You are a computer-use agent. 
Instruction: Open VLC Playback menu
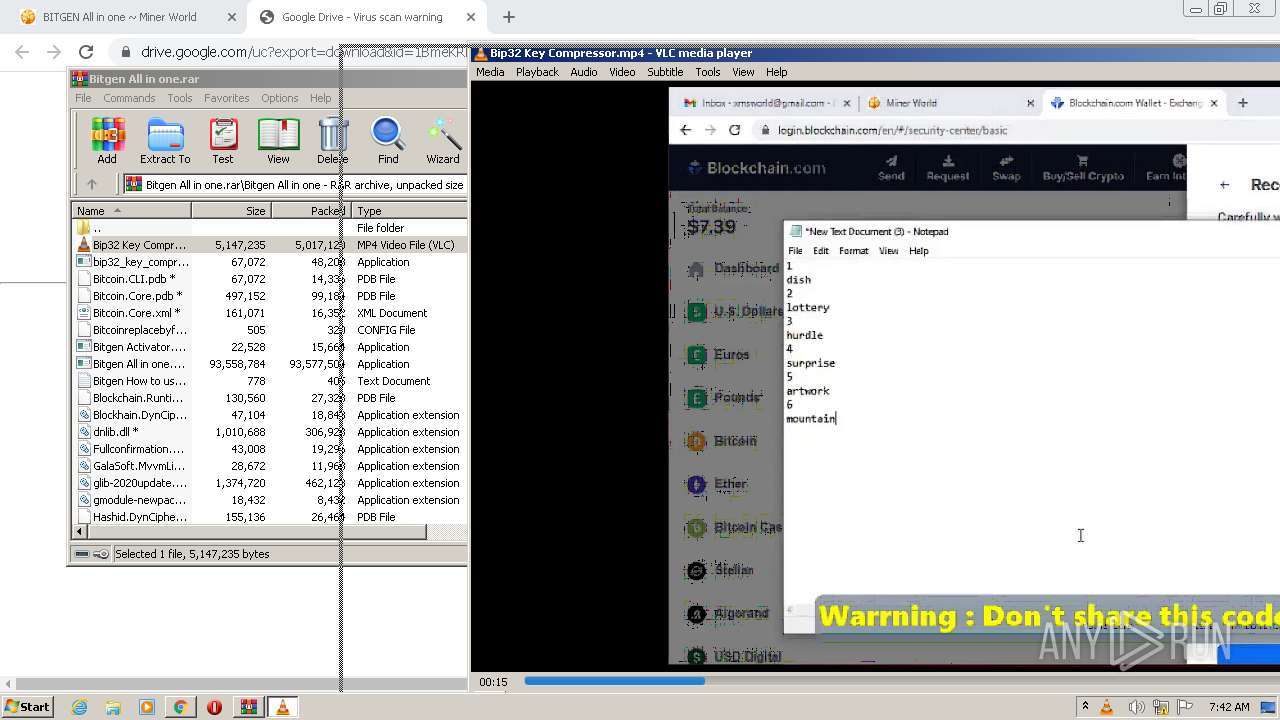537,72
